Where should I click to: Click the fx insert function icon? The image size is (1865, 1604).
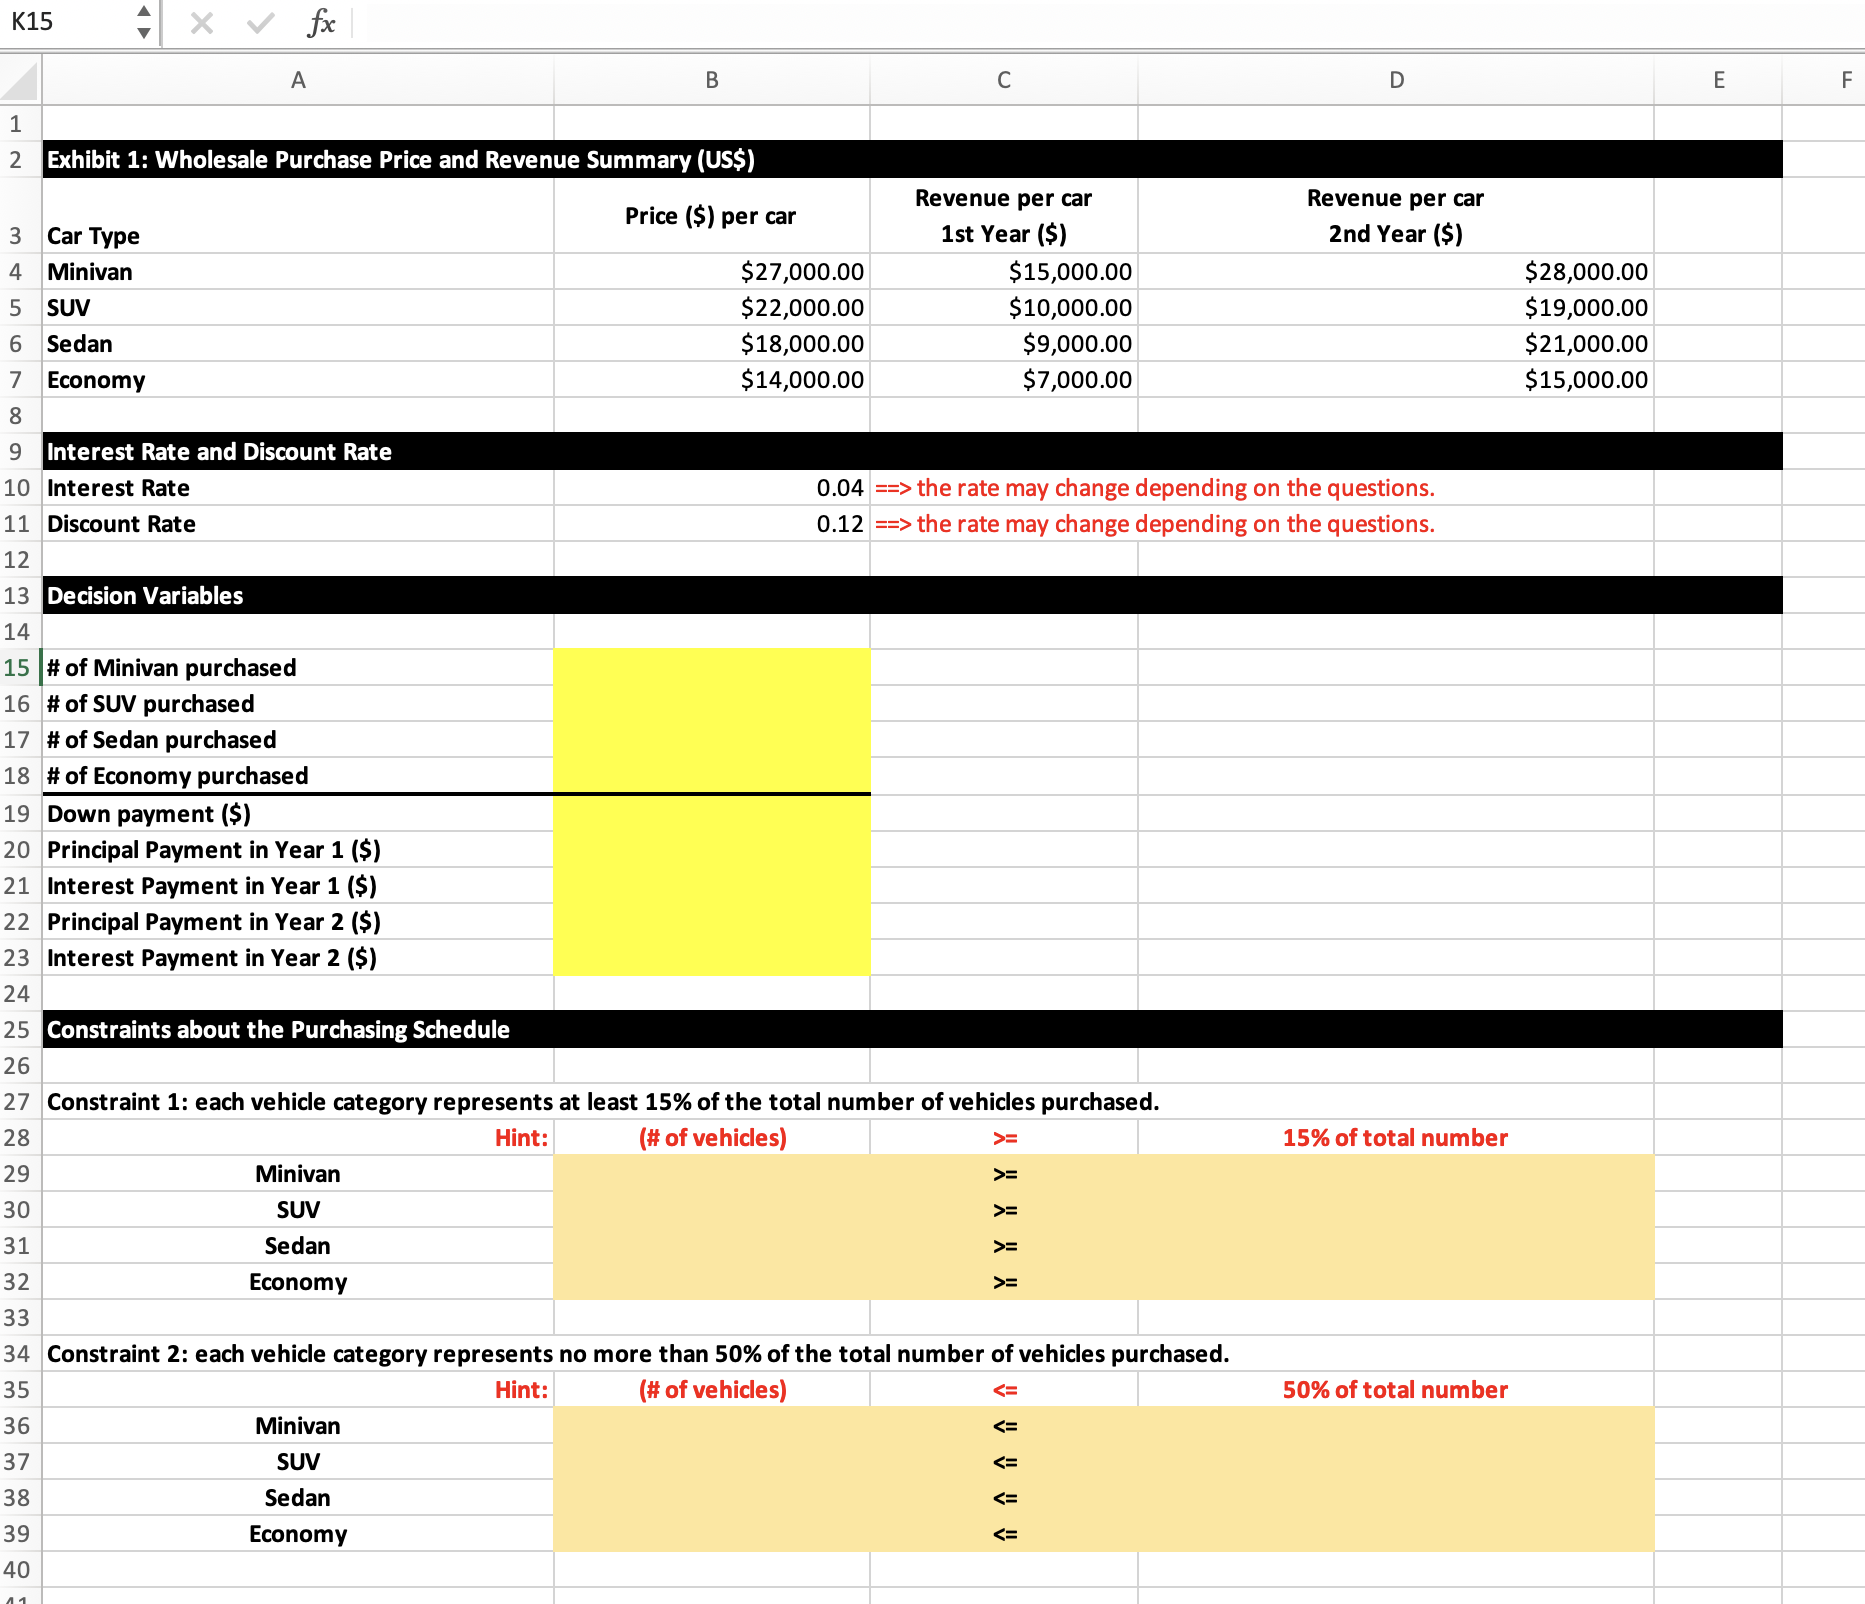click(x=319, y=23)
